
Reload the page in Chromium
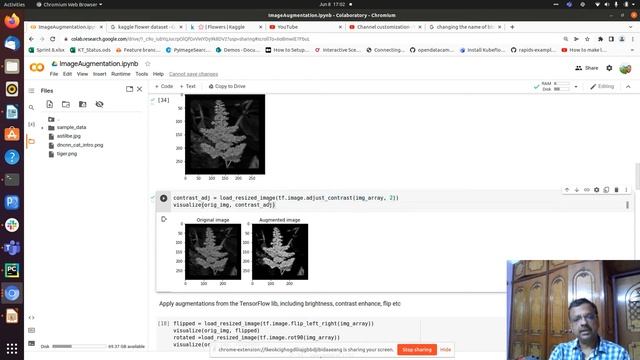point(53,39)
